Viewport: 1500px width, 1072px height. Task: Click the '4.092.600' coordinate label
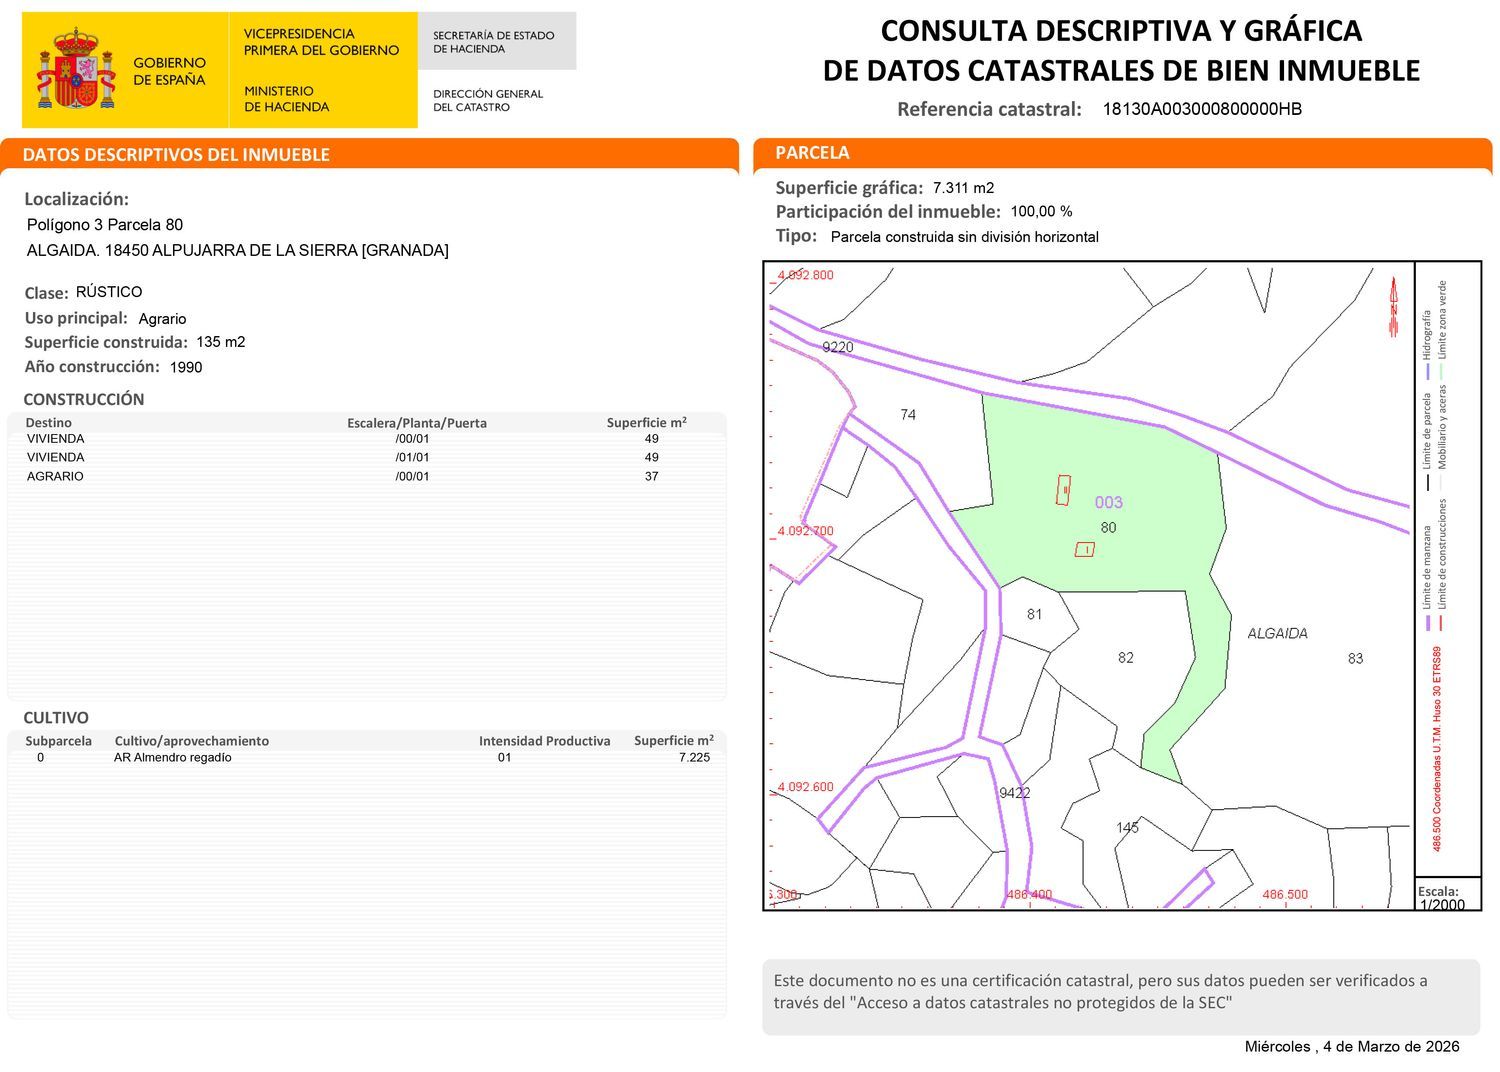coord(805,787)
